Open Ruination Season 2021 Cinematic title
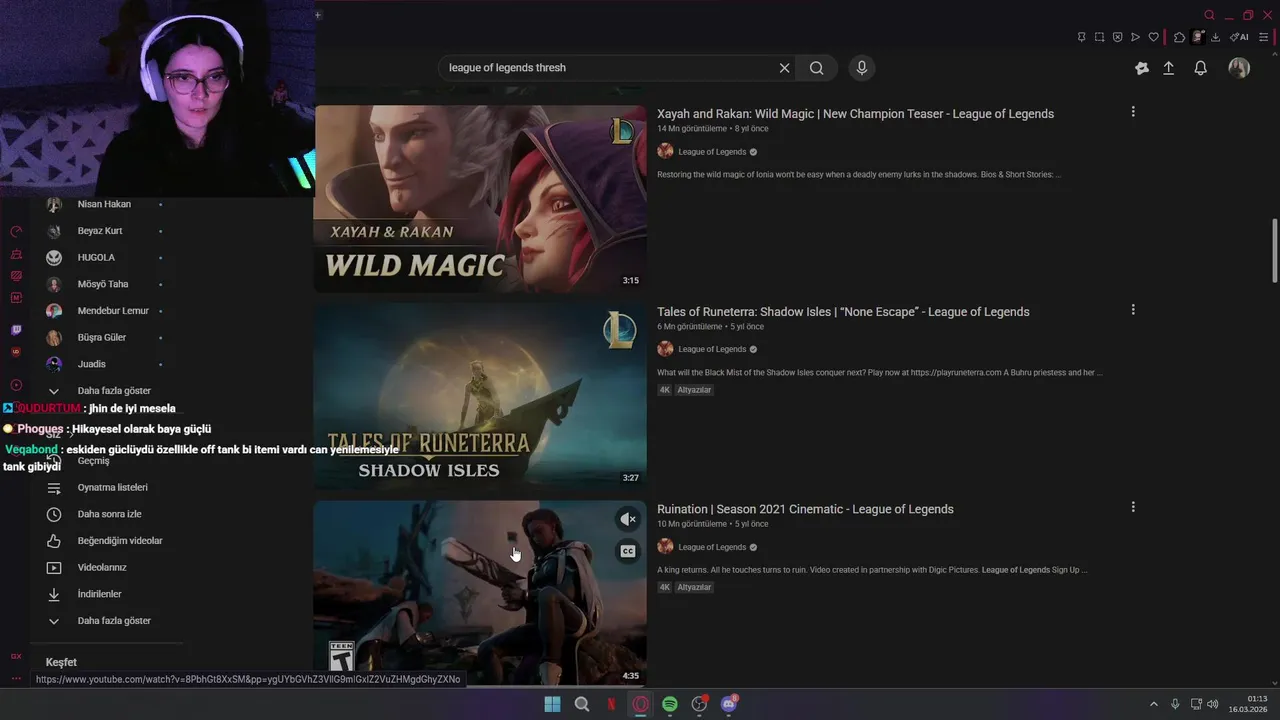 [805, 509]
